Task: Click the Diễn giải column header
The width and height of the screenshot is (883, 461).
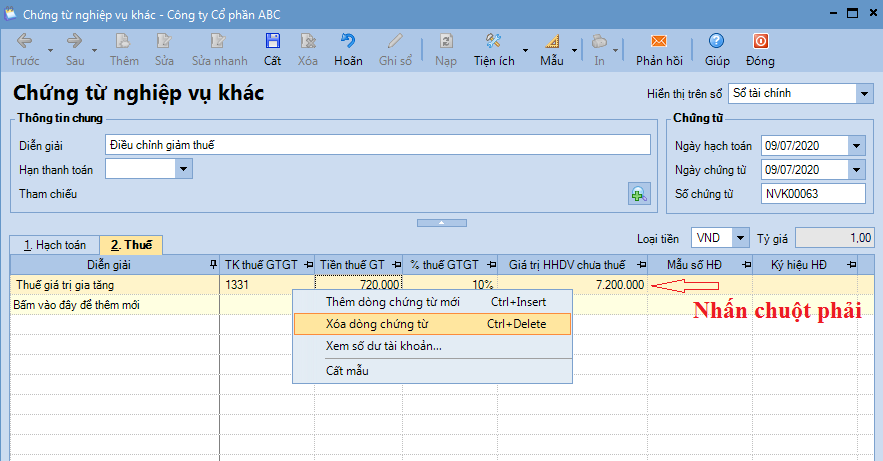Action: (115, 265)
